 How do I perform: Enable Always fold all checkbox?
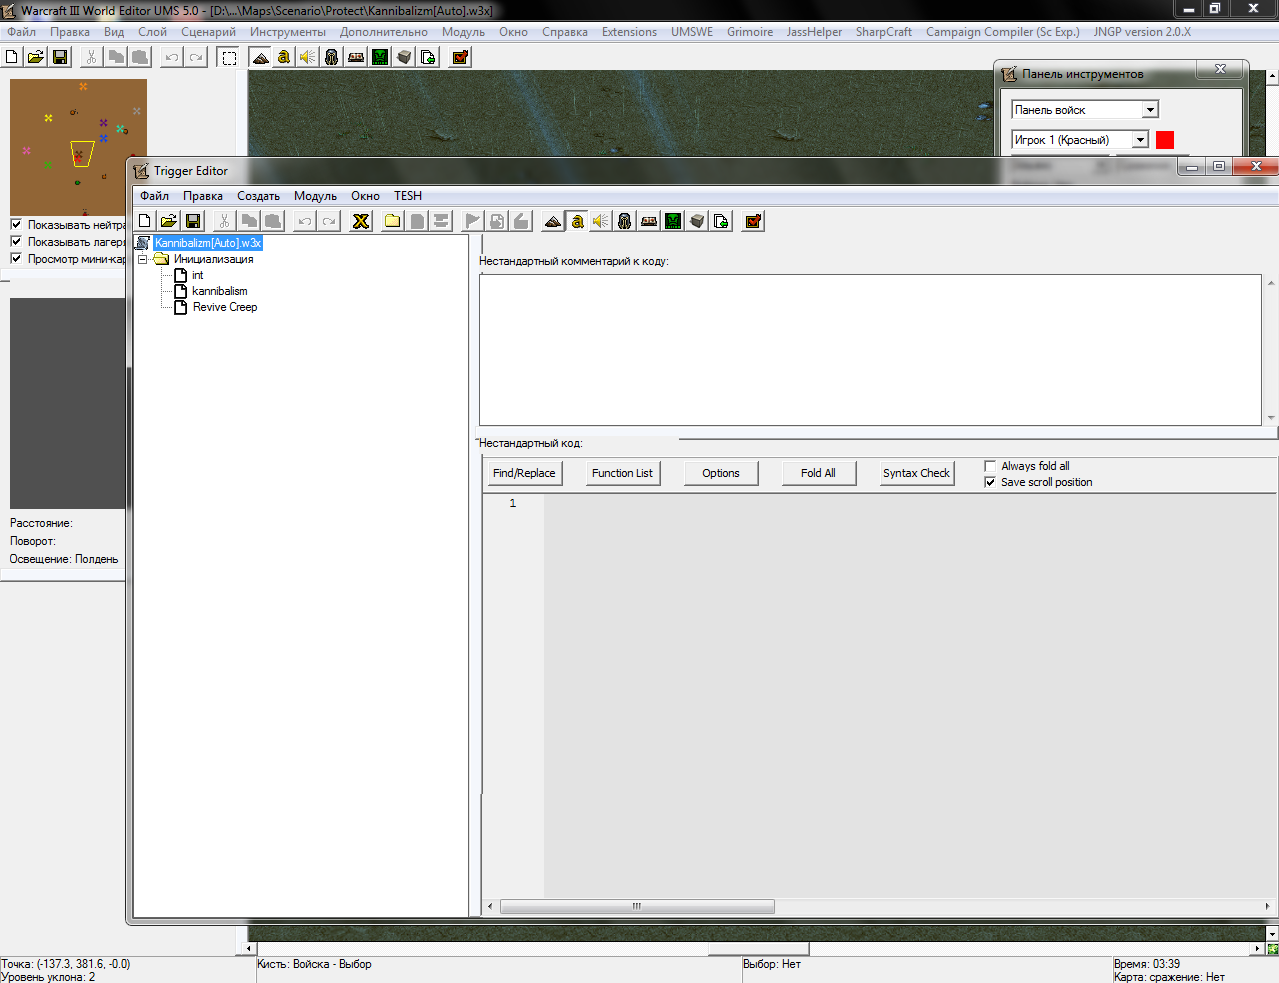pos(990,466)
